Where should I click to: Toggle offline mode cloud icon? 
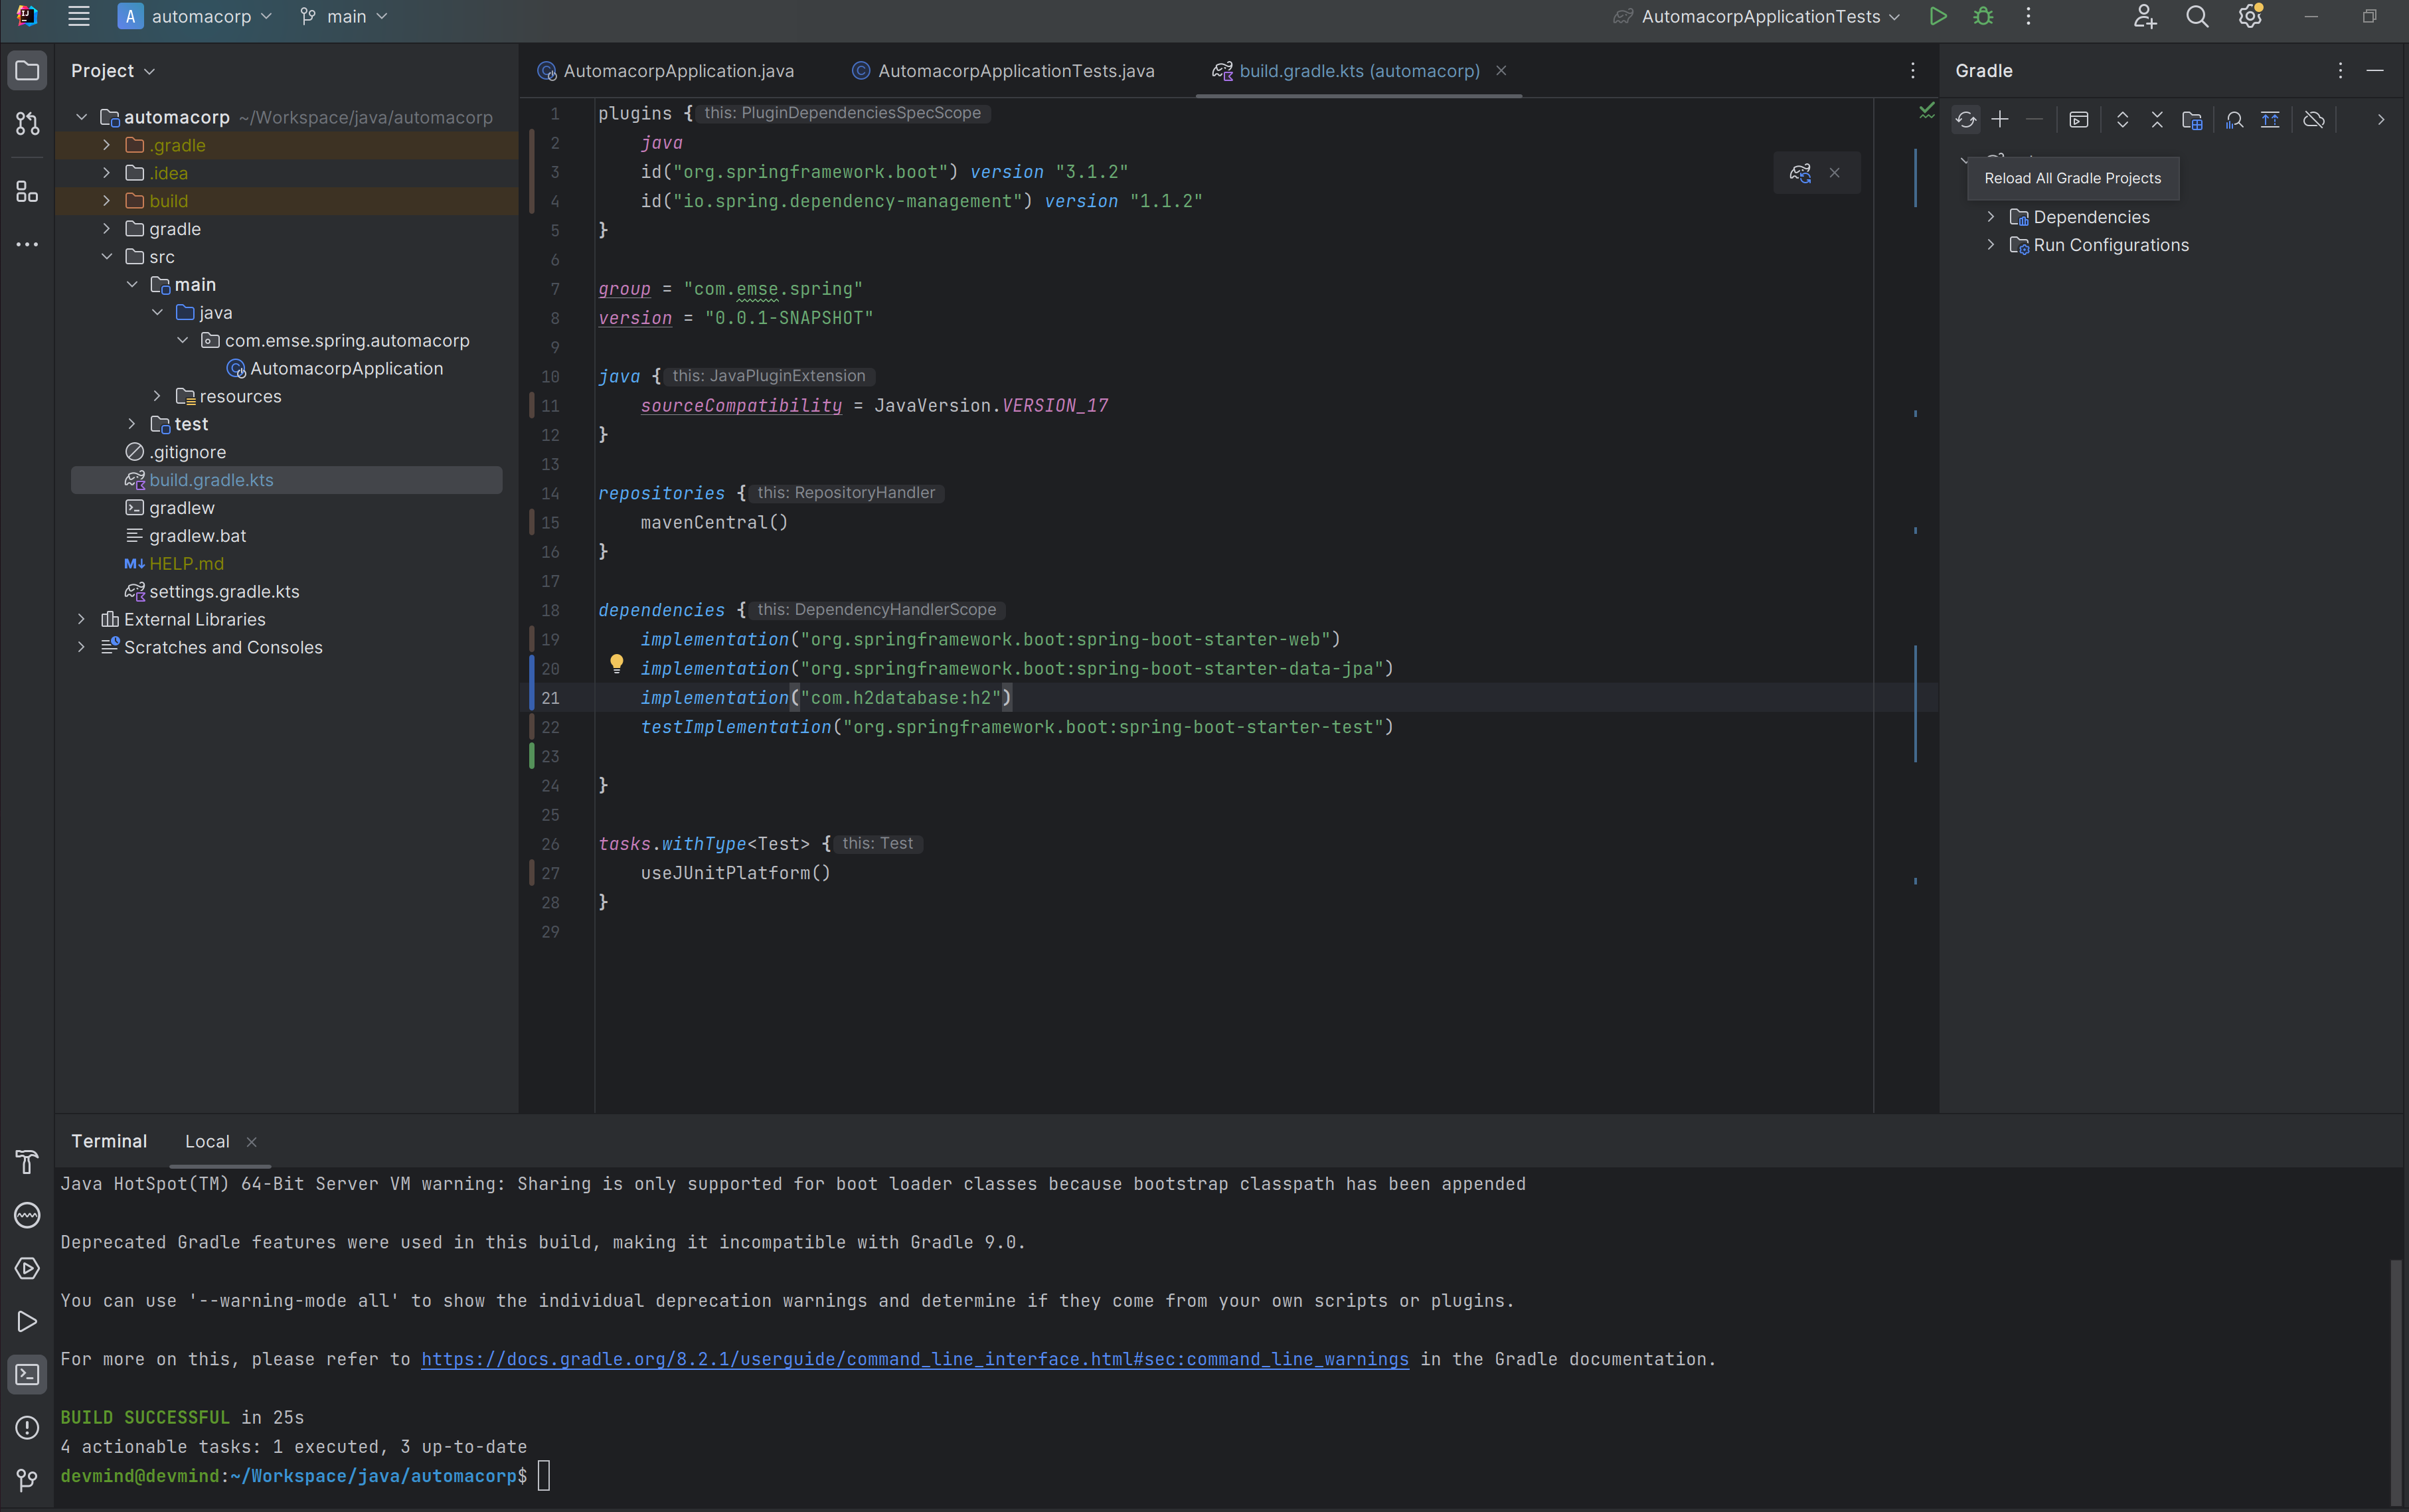point(2314,120)
